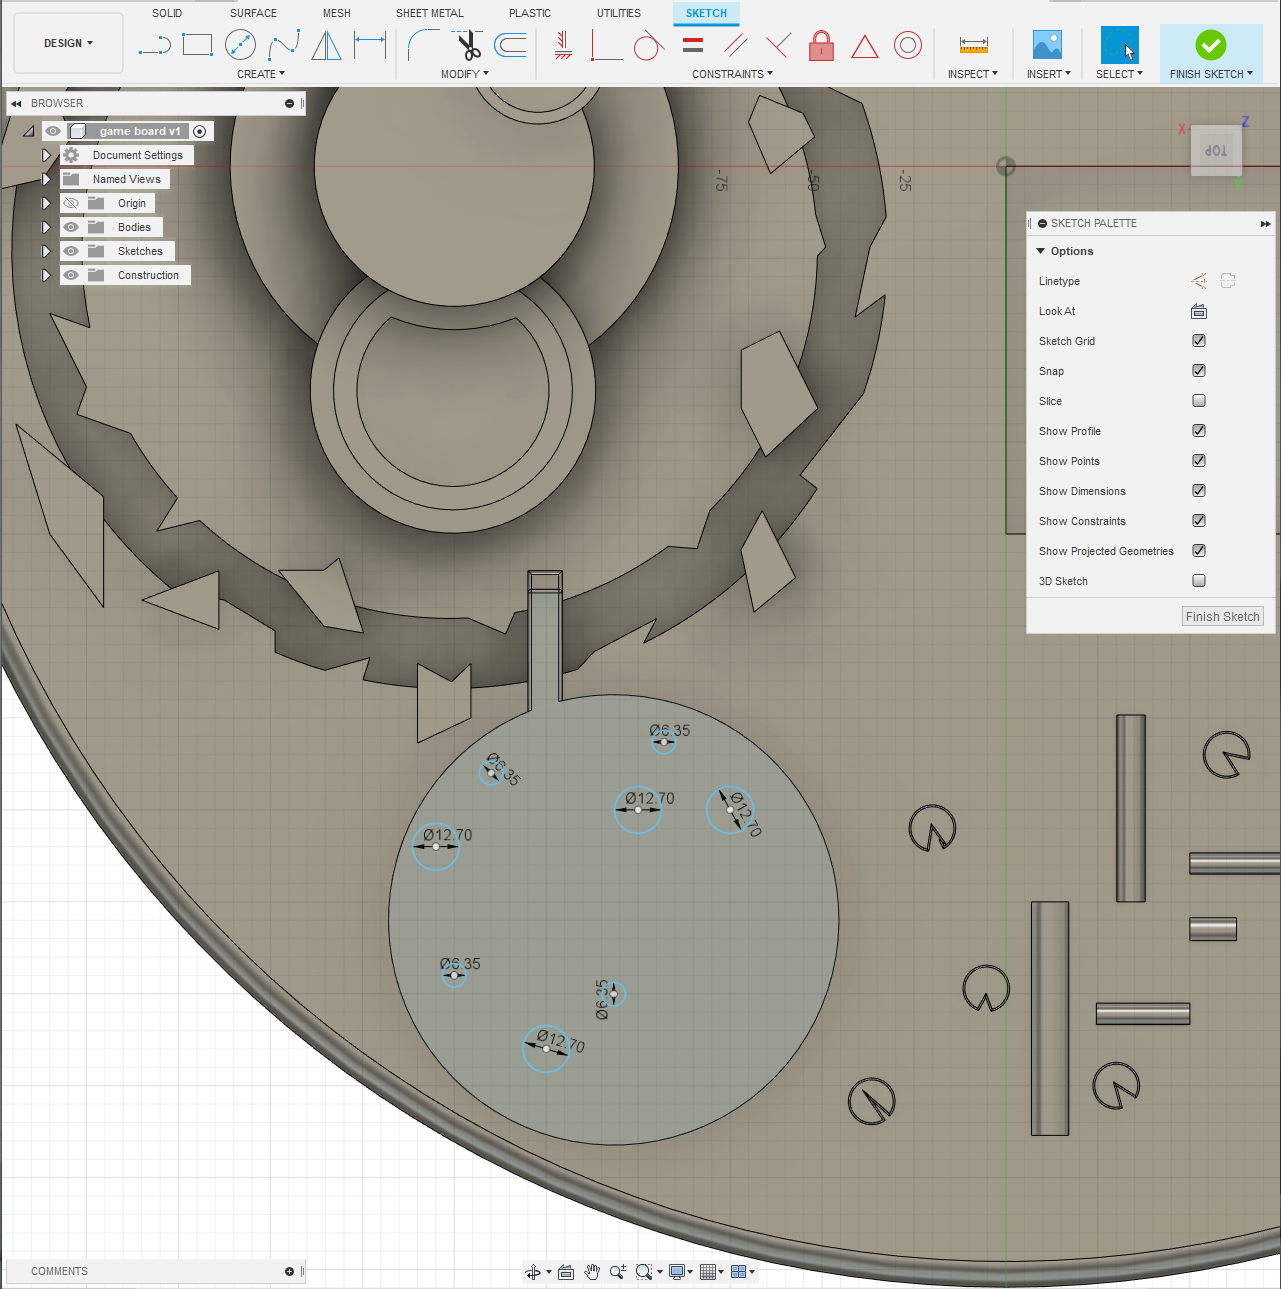Activate the Trim tool

(467, 45)
